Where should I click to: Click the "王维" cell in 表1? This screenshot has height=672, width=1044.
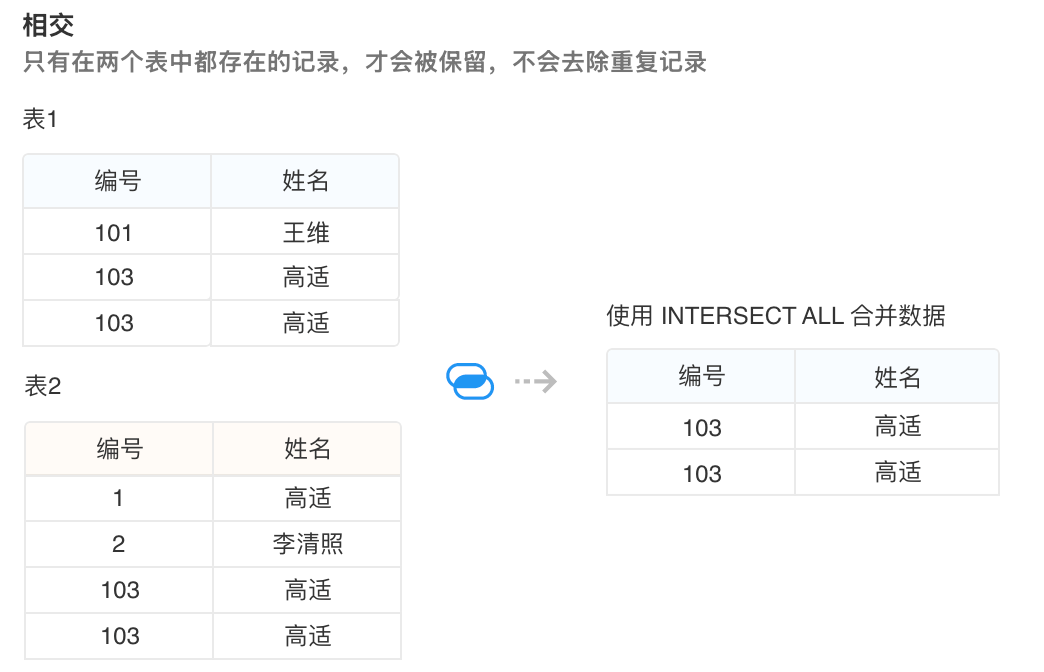click(x=305, y=233)
